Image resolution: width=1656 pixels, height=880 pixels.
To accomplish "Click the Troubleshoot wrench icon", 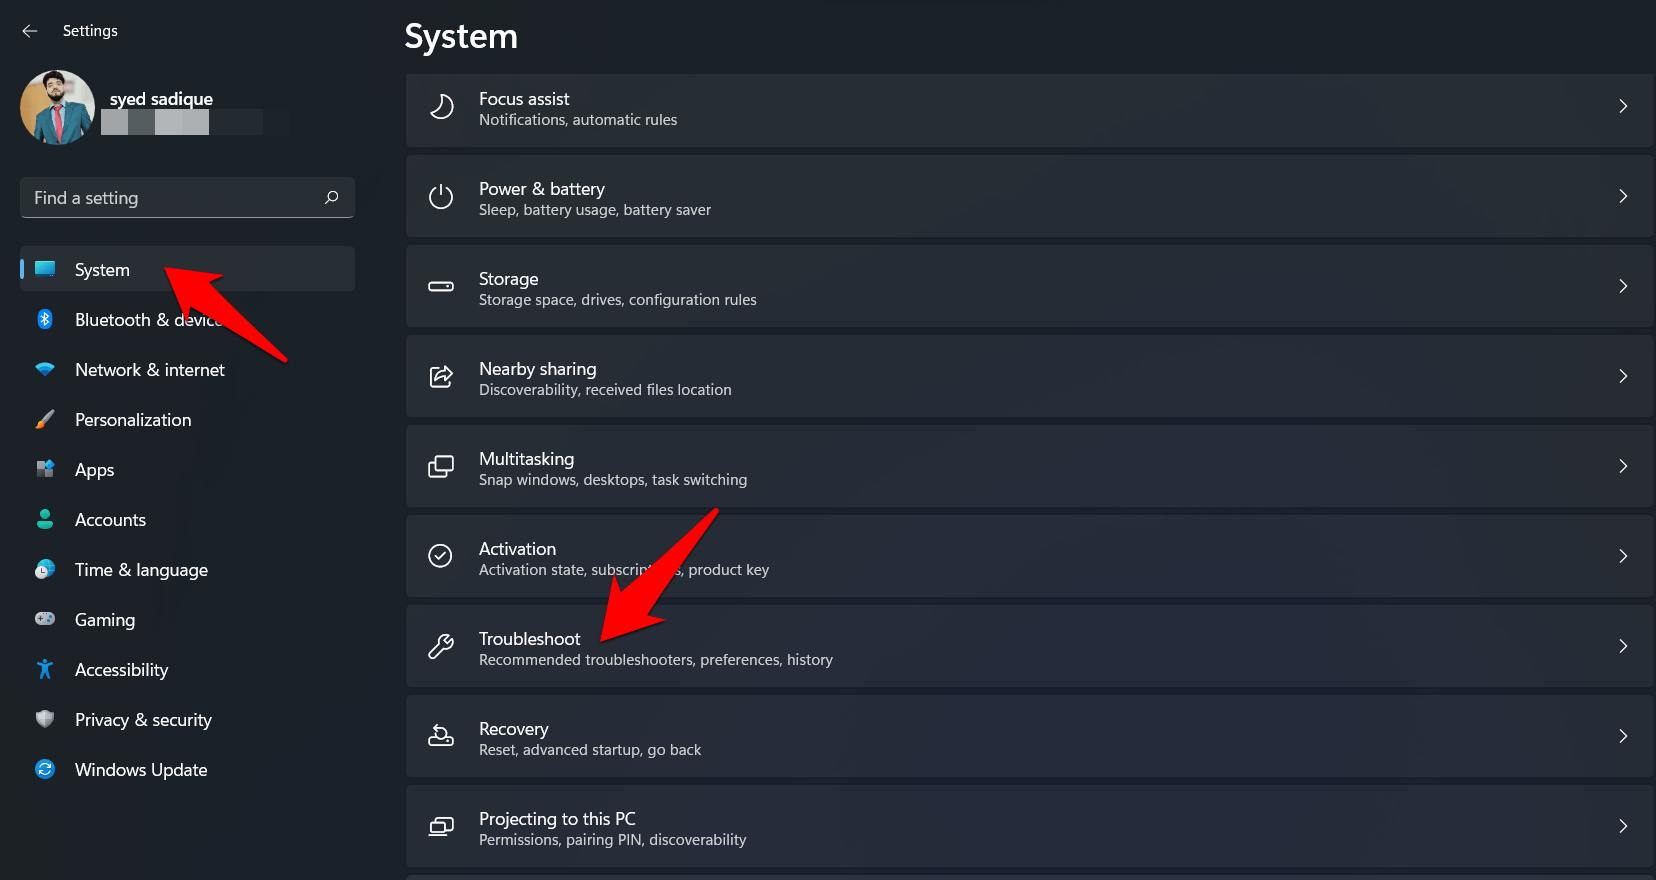I will (441, 647).
